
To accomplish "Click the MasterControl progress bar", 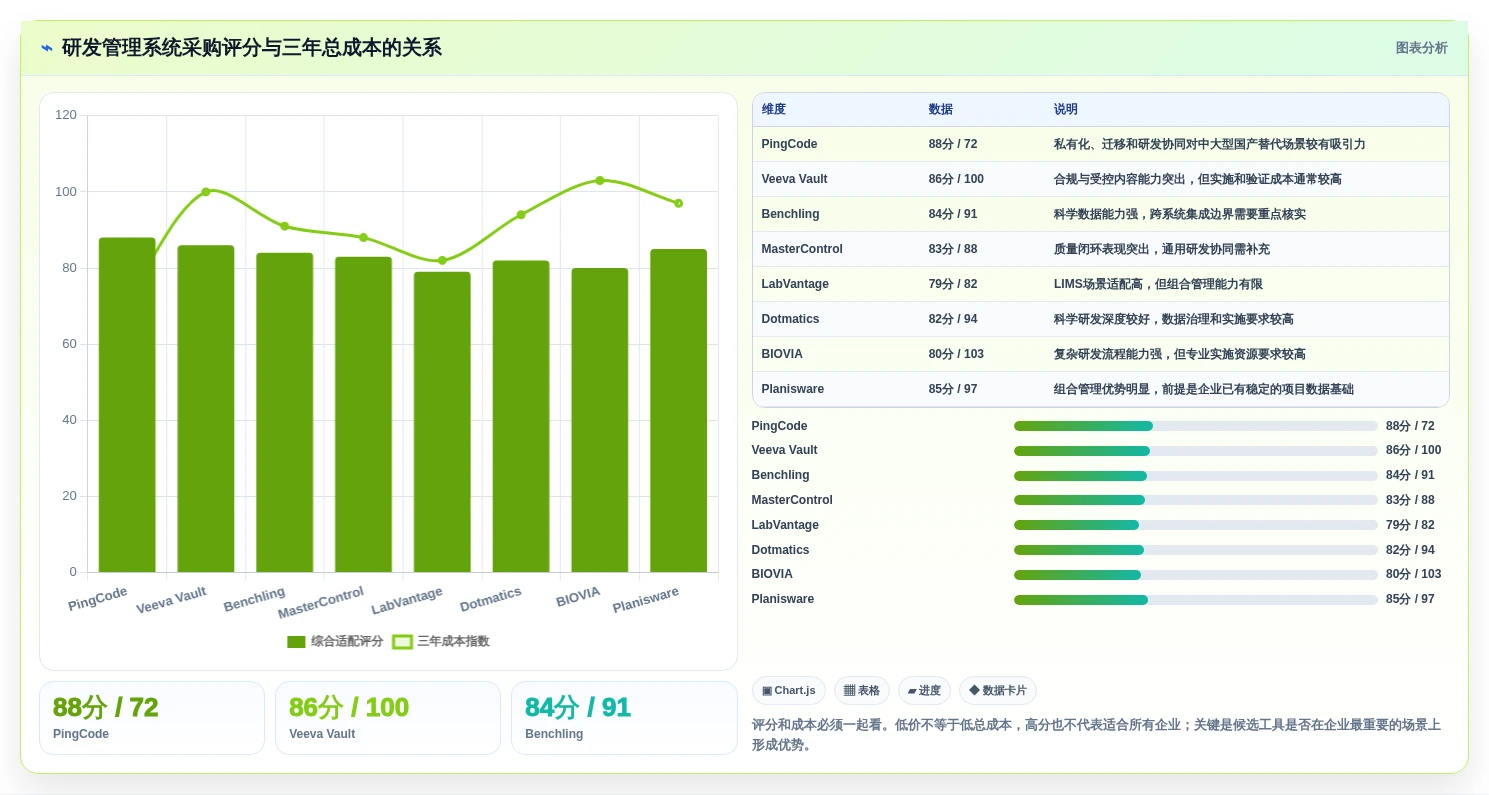I will (x=1196, y=500).
